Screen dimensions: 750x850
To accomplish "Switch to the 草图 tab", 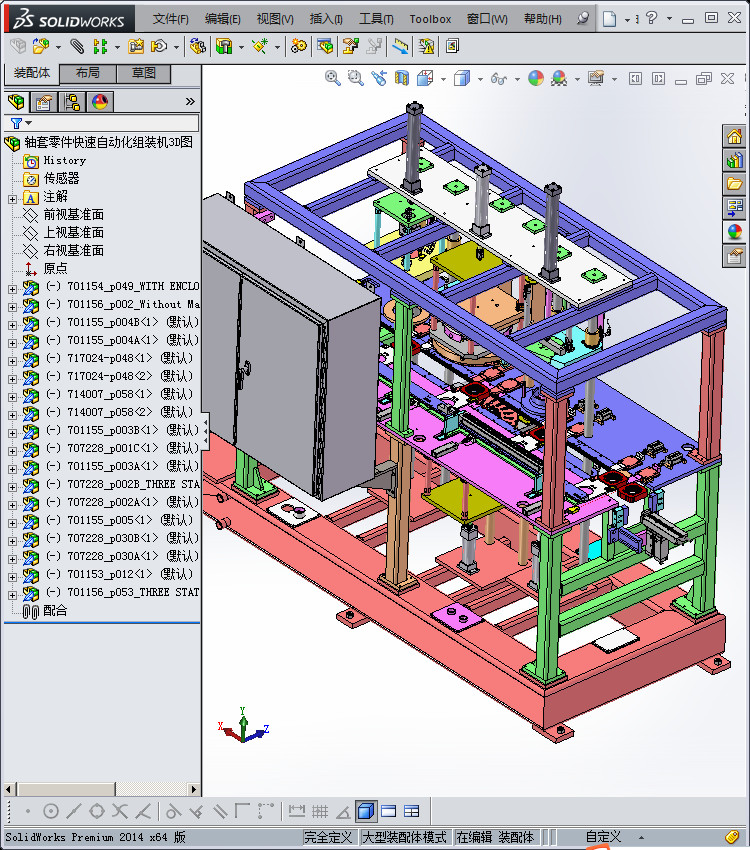I will [144, 73].
